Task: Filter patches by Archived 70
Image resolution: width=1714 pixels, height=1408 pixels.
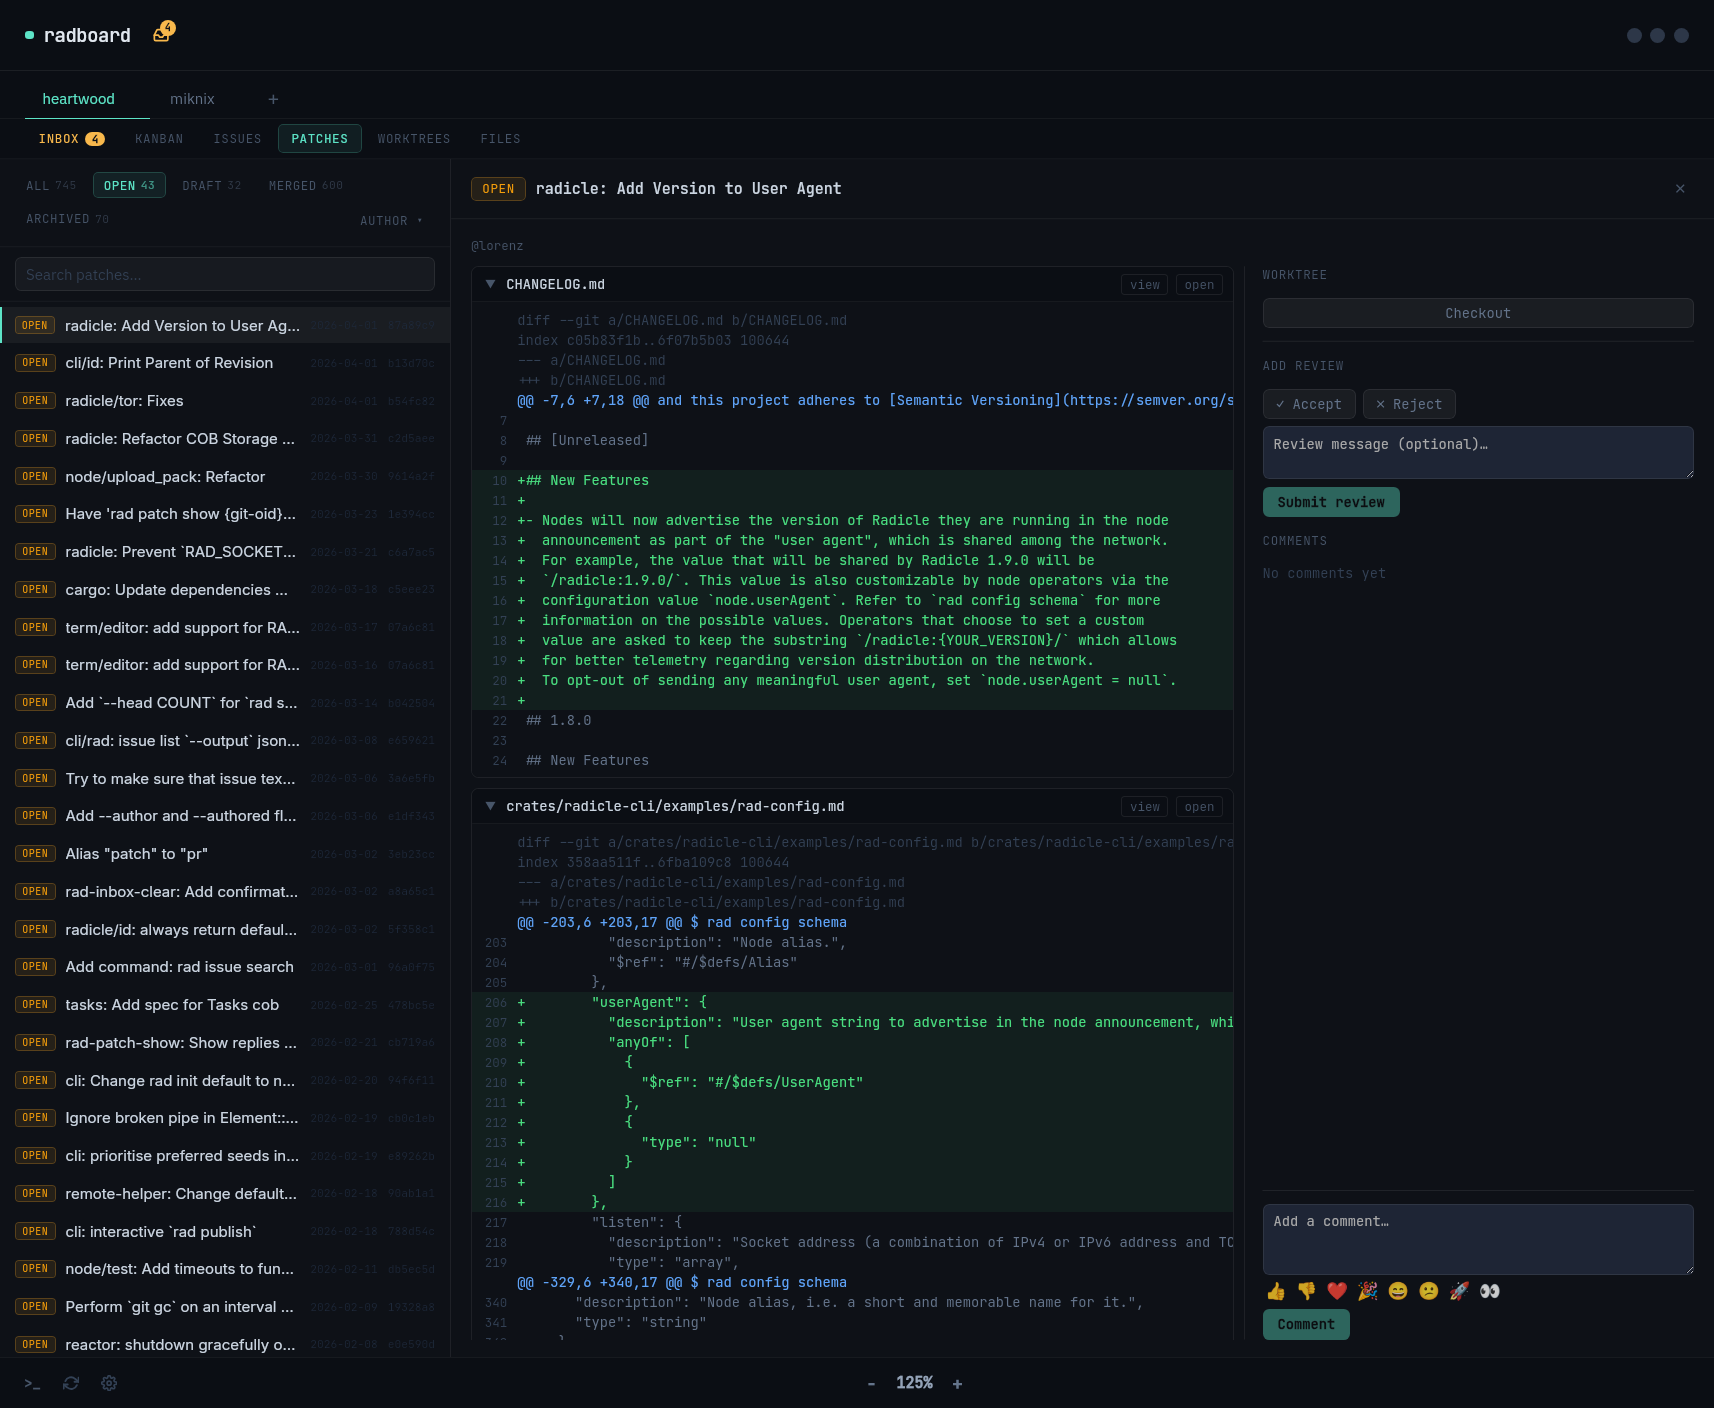Action: 67,219
